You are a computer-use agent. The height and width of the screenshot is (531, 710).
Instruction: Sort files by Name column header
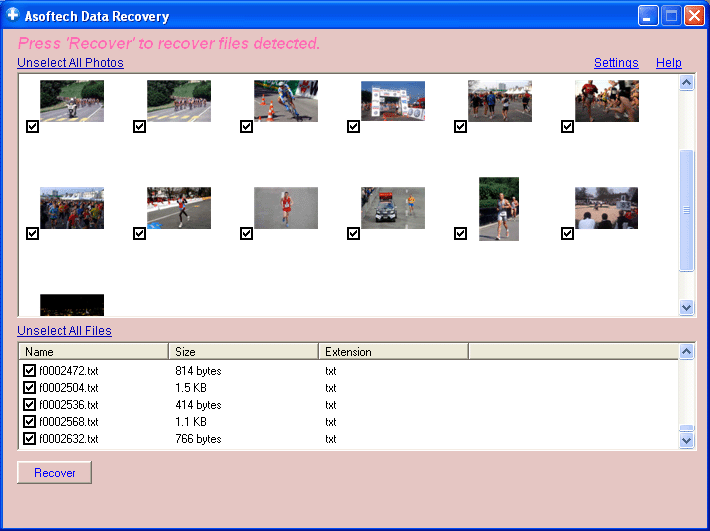(x=93, y=352)
